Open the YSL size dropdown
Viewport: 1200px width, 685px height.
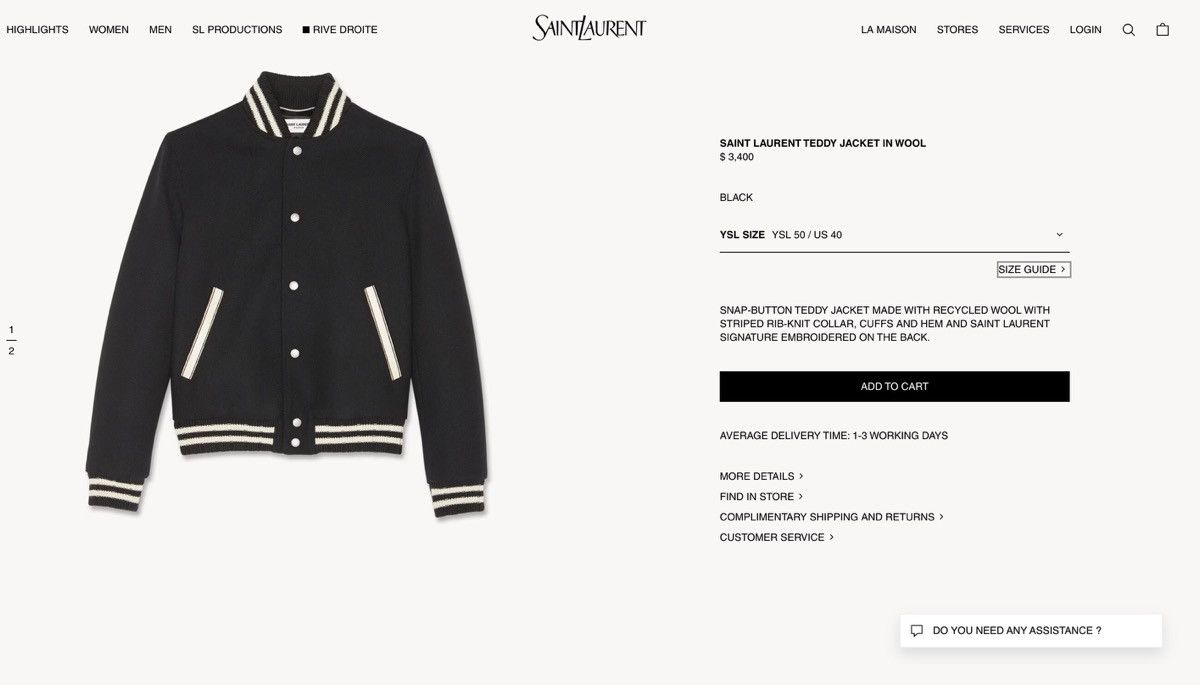tap(894, 235)
